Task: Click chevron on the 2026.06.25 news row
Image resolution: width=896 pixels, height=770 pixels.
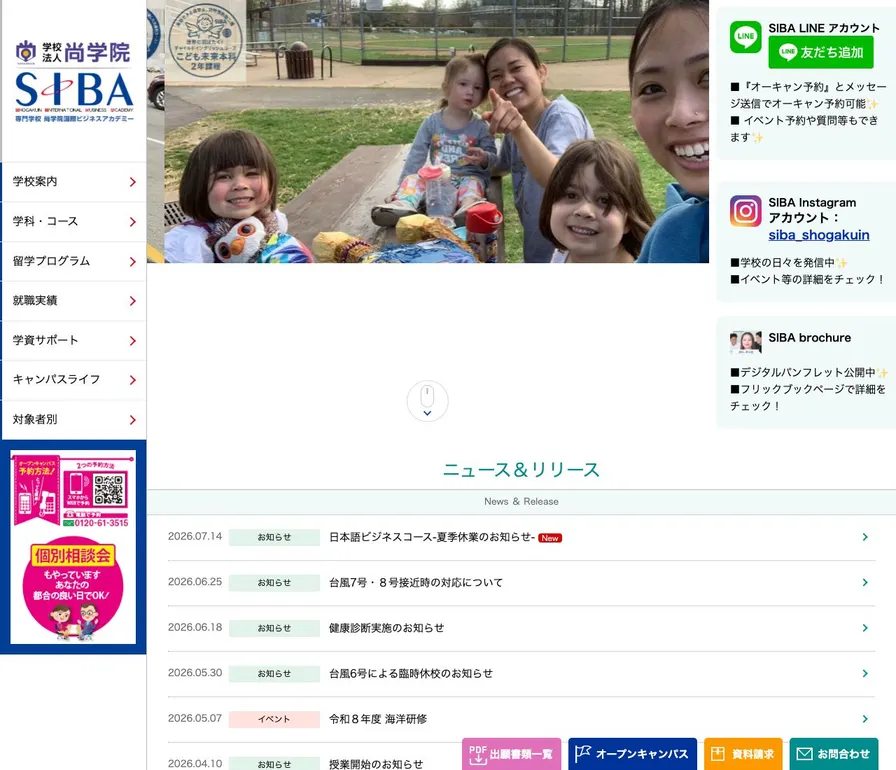Action: [865, 583]
